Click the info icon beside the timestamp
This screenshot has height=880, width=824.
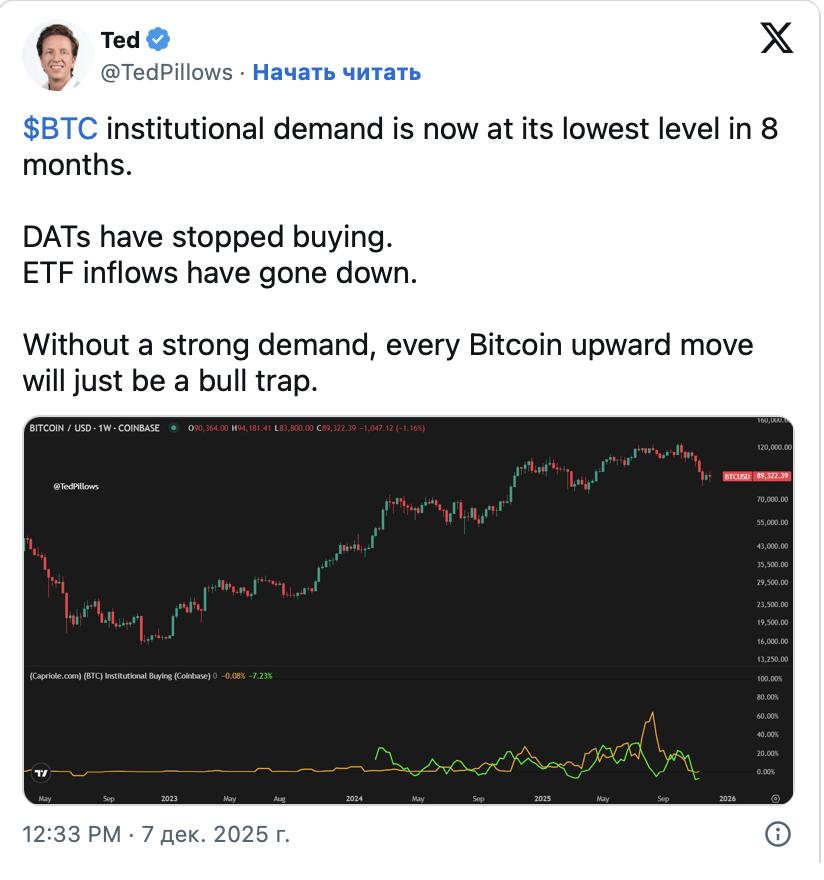click(x=778, y=834)
